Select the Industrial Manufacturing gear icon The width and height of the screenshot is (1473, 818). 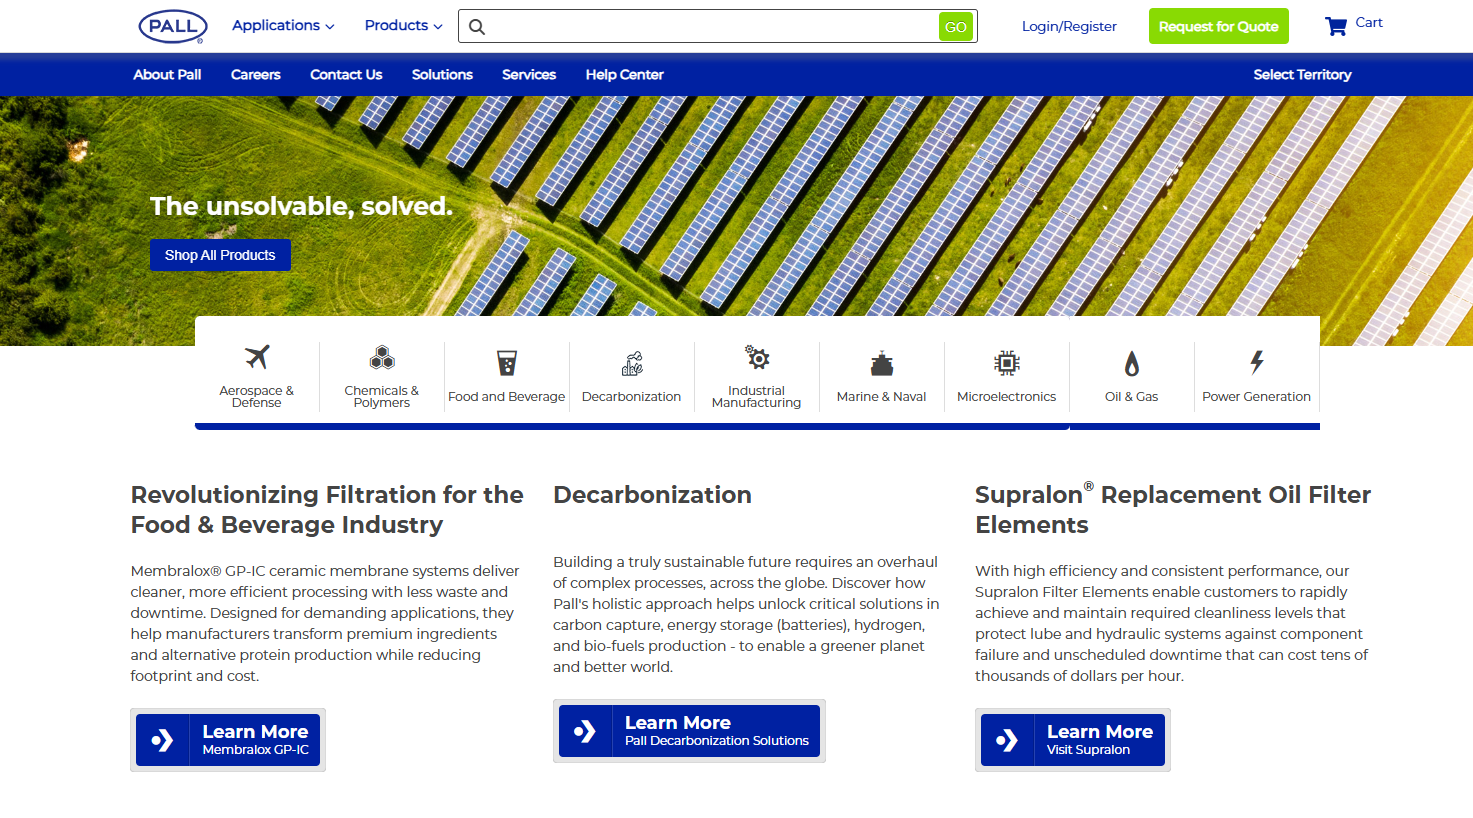pyautogui.click(x=757, y=357)
